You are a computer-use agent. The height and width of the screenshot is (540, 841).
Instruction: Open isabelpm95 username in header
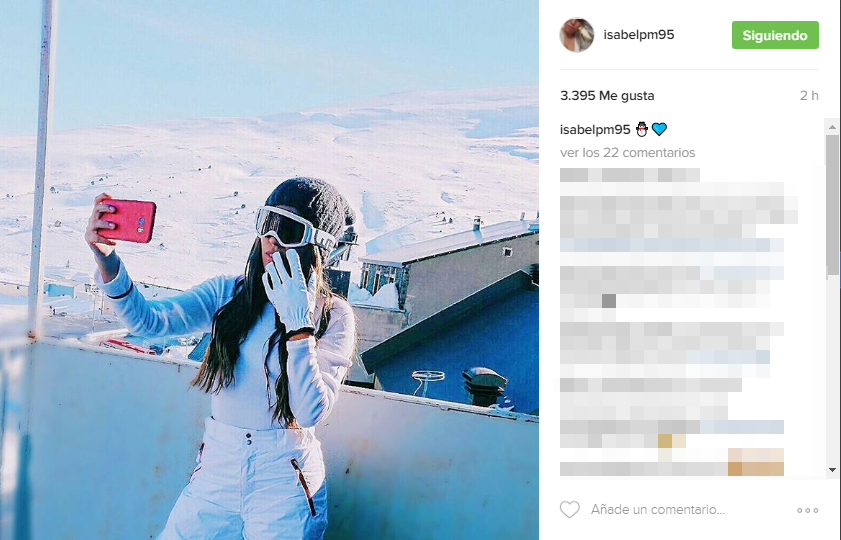click(638, 35)
